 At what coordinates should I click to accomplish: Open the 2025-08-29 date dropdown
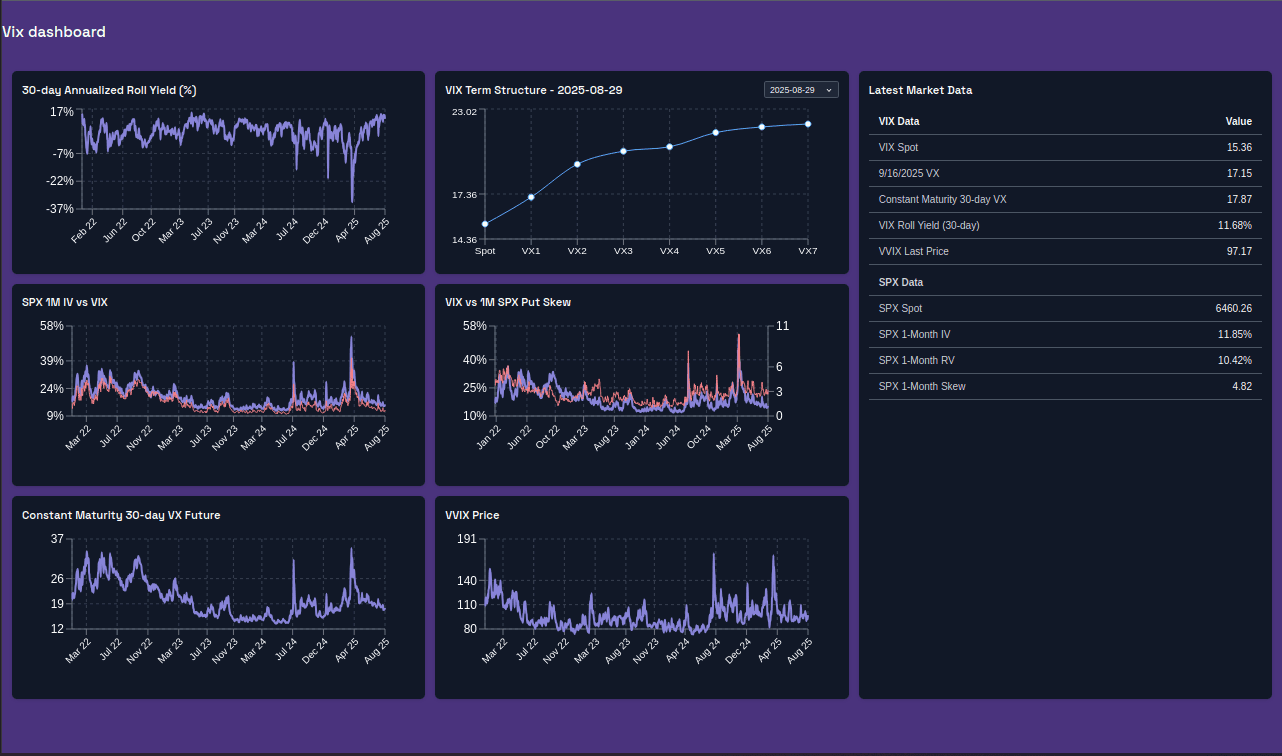pos(801,90)
